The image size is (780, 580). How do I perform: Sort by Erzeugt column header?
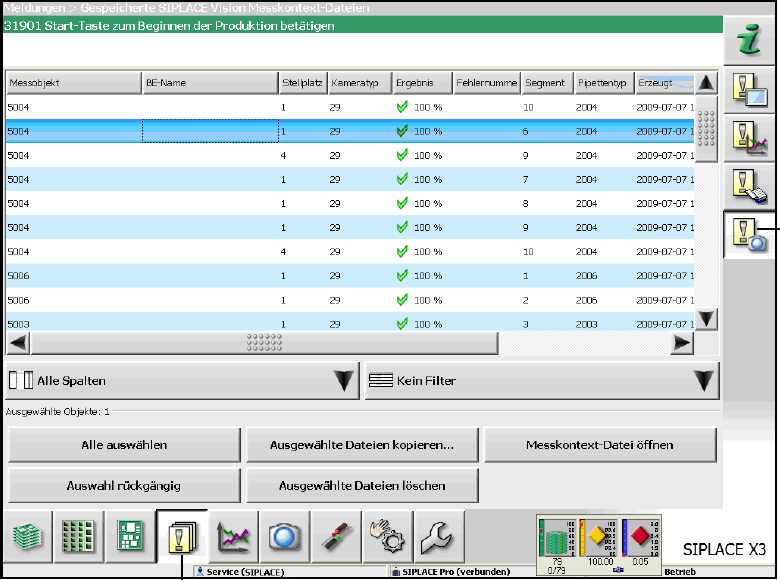click(x=665, y=83)
